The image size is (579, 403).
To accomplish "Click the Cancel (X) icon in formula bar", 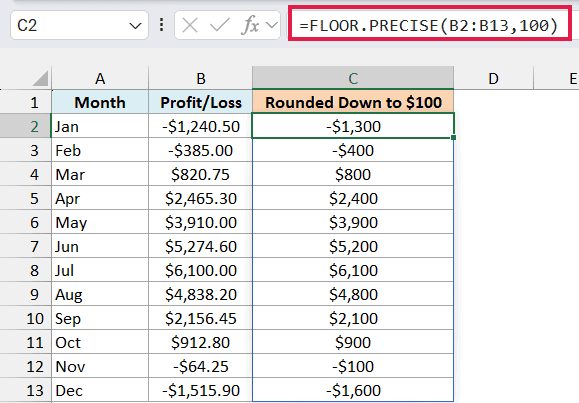I will 190,25.
